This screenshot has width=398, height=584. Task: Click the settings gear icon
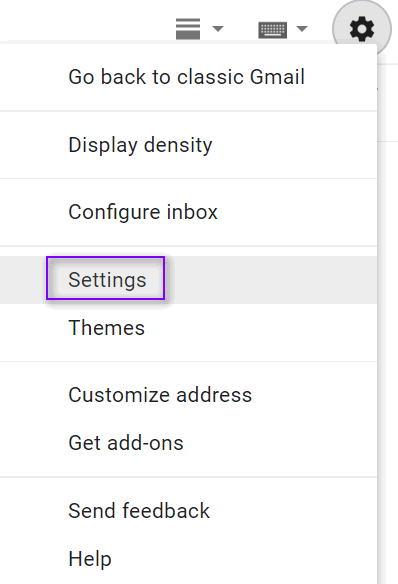coord(362,29)
